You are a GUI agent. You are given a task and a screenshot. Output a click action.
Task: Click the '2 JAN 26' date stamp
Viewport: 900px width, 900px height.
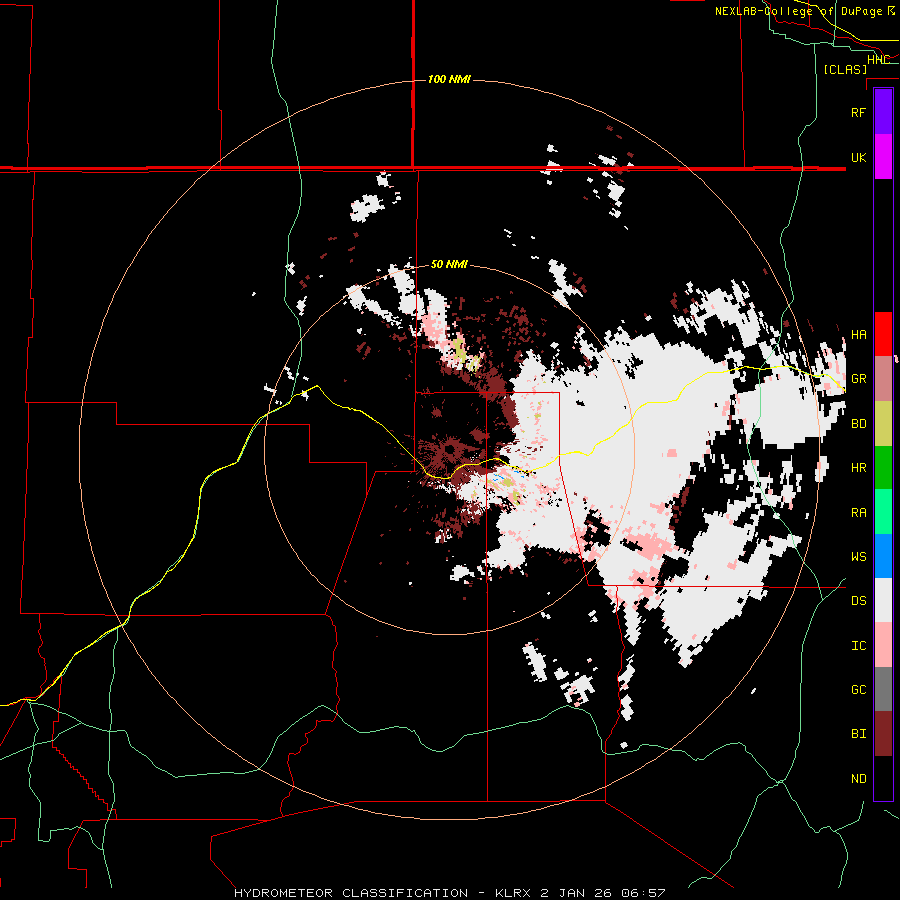coord(575,893)
